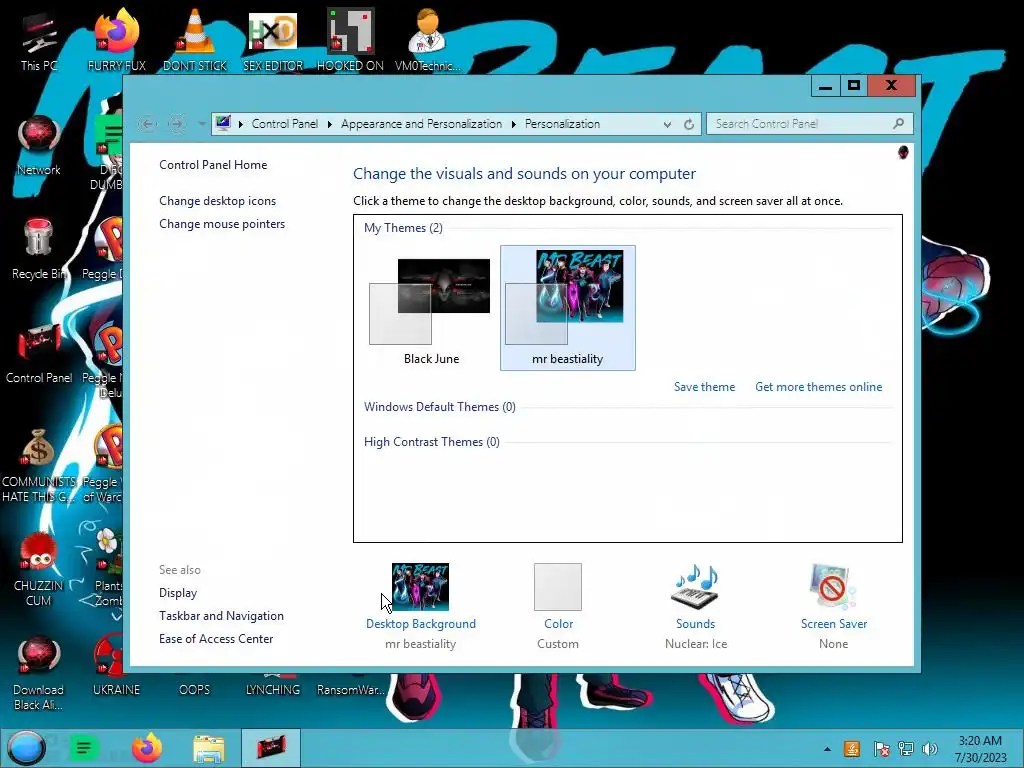The width and height of the screenshot is (1024, 768).
Task: Click the active Personalization taskbar button
Action: (270, 748)
